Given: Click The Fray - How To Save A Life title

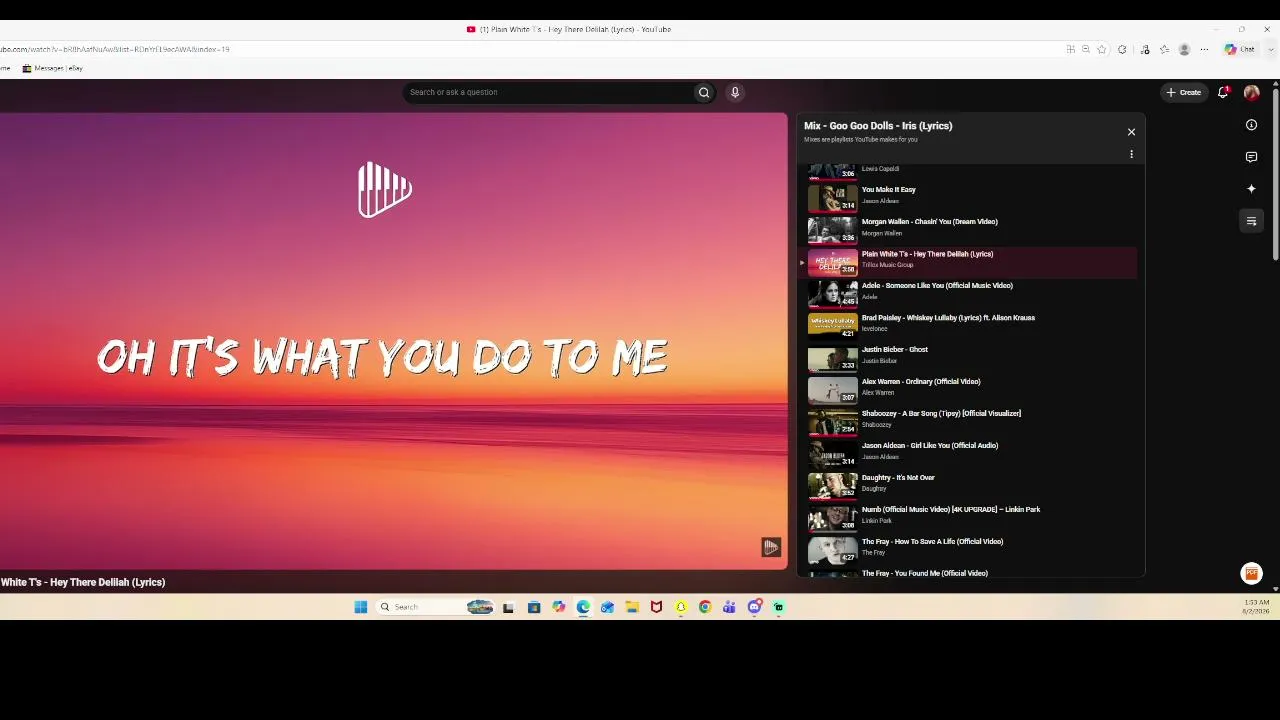Looking at the screenshot, I should (932, 542).
